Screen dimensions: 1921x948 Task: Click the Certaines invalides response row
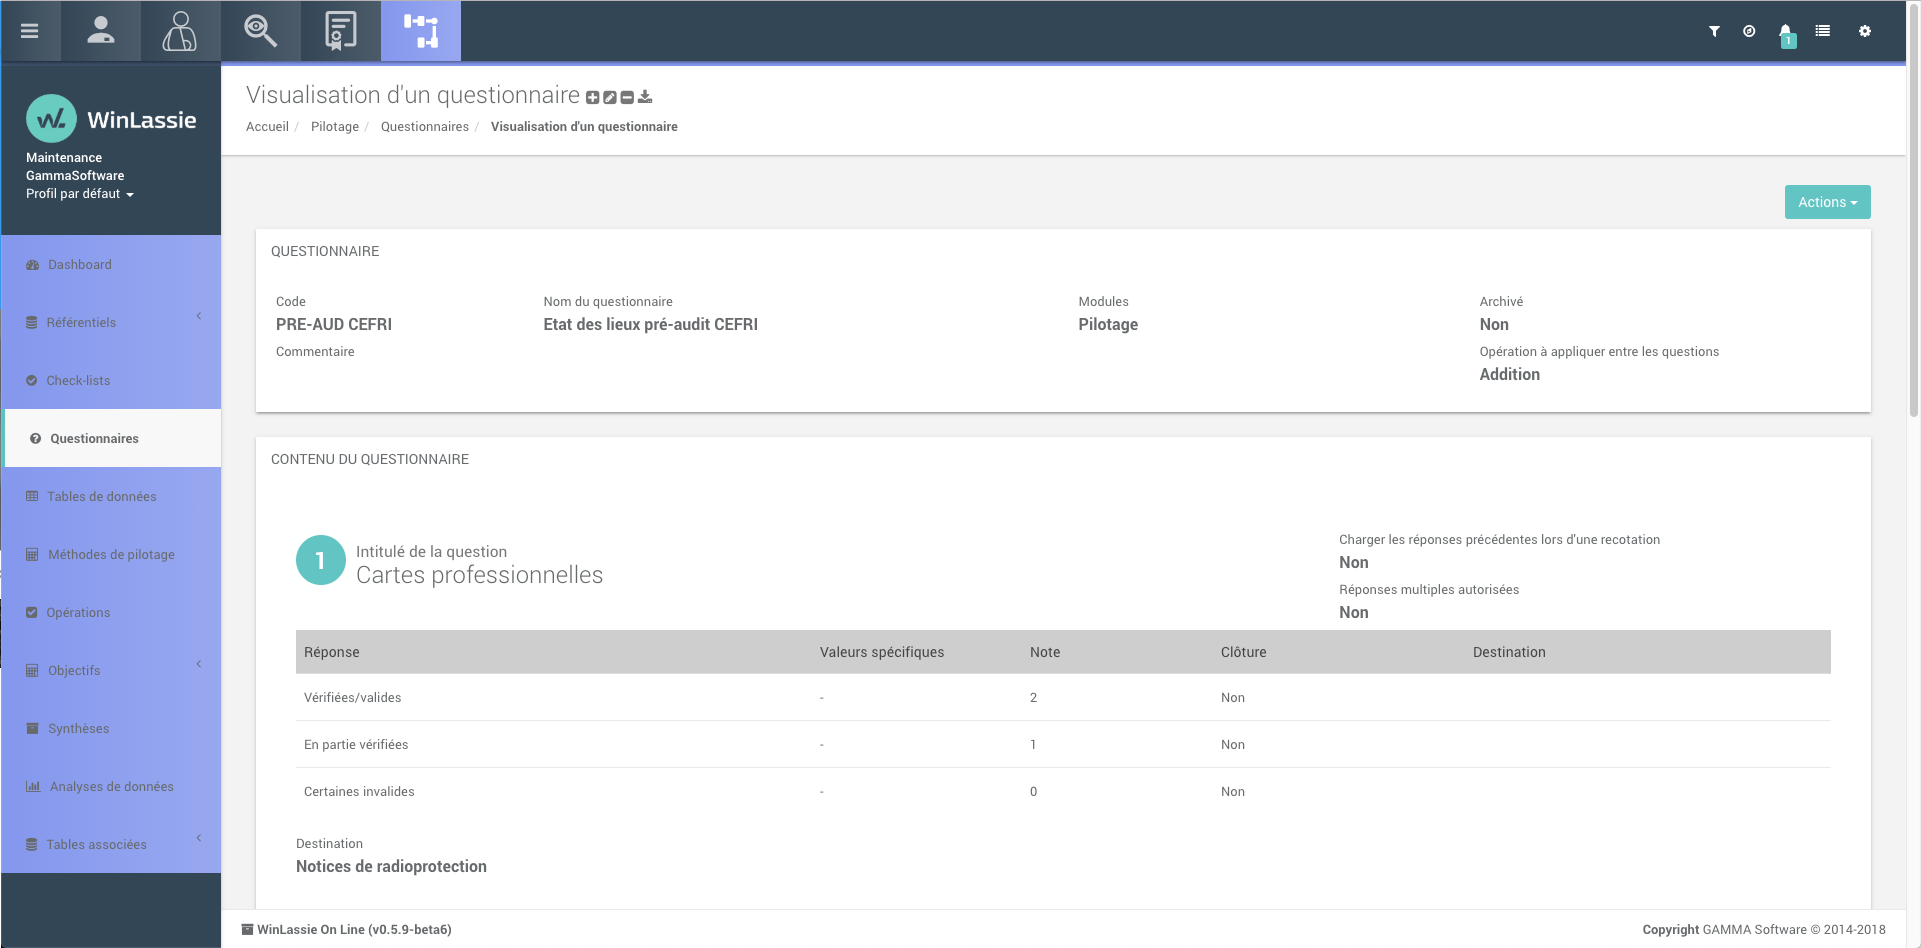1063,791
